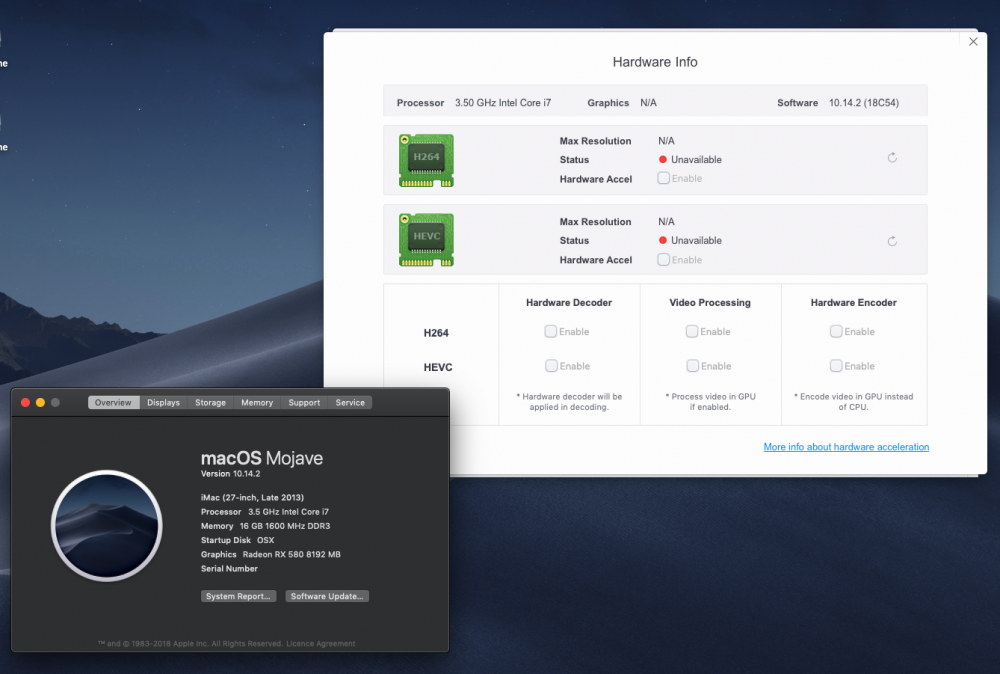The width and height of the screenshot is (1000, 674).
Task: Click the H264 chip icon
Action: [426, 160]
